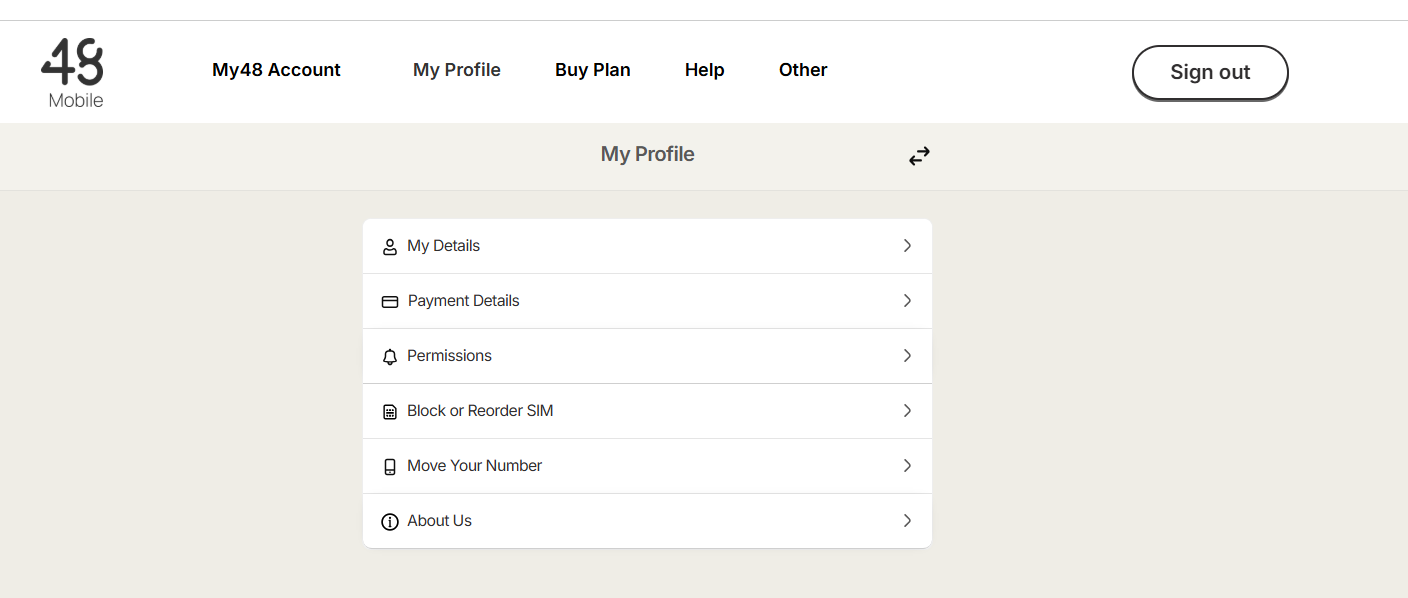The height and width of the screenshot is (598, 1408).
Task: Click the bell icon beside Permissions
Action: (390, 357)
